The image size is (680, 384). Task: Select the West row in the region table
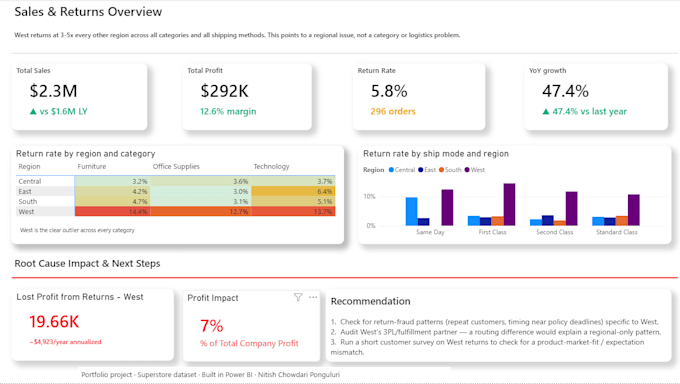tap(175, 212)
